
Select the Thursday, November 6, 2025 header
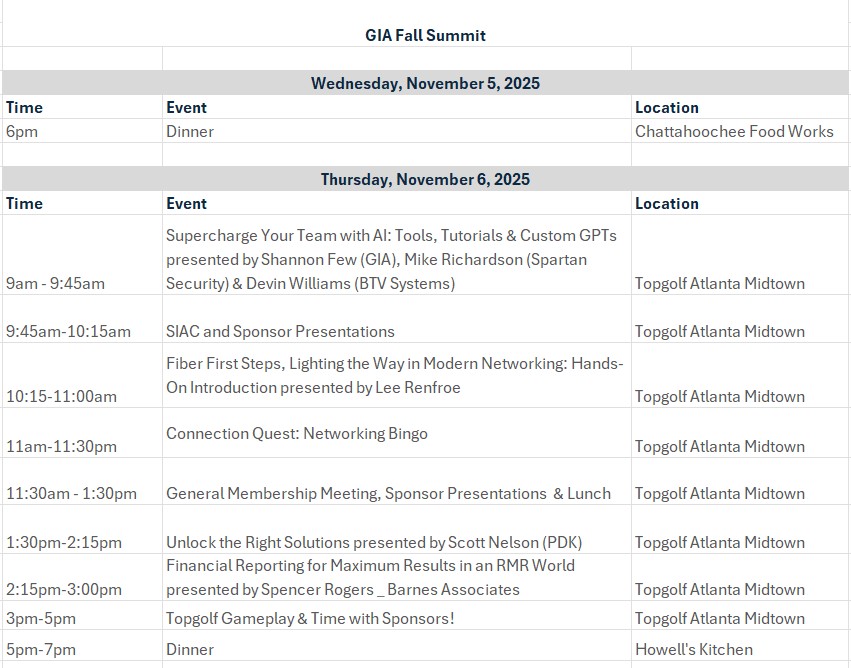click(425, 179)
